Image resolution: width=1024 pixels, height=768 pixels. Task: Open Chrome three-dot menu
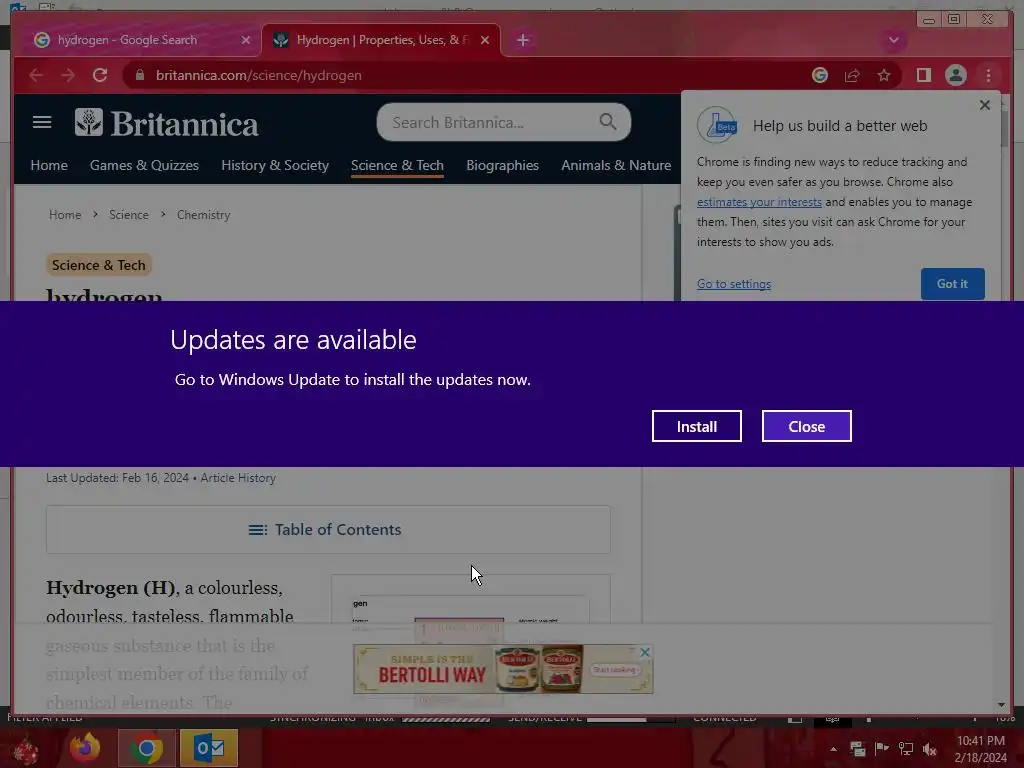point(988,75)
